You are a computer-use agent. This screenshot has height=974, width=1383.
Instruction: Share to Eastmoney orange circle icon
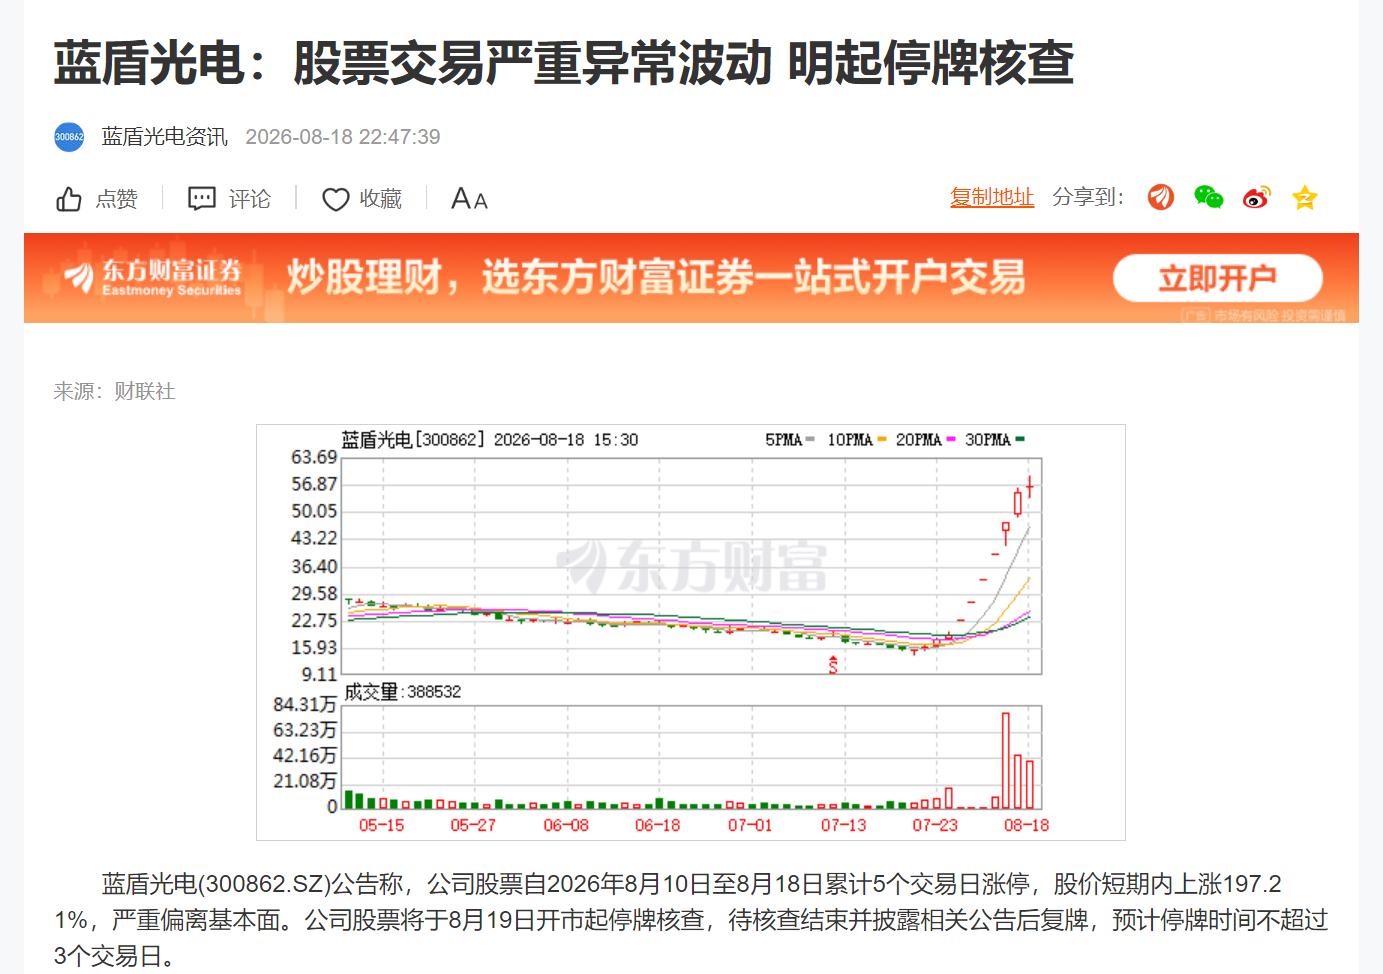1161,197
